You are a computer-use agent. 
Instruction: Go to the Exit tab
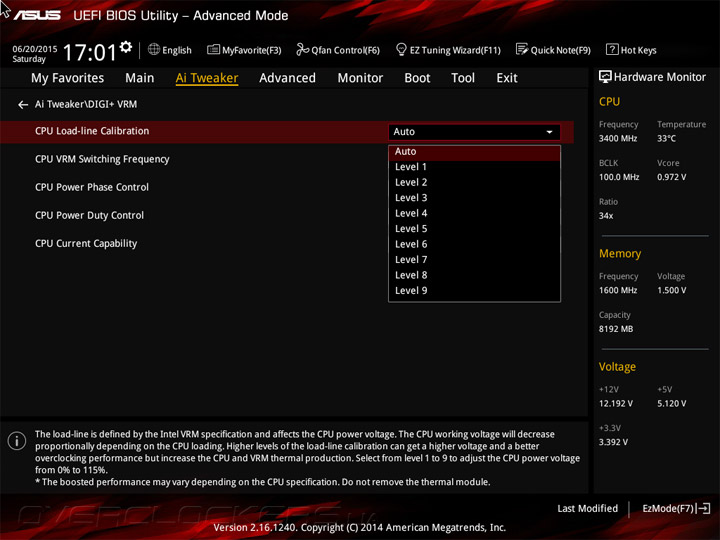coord(506,78)
